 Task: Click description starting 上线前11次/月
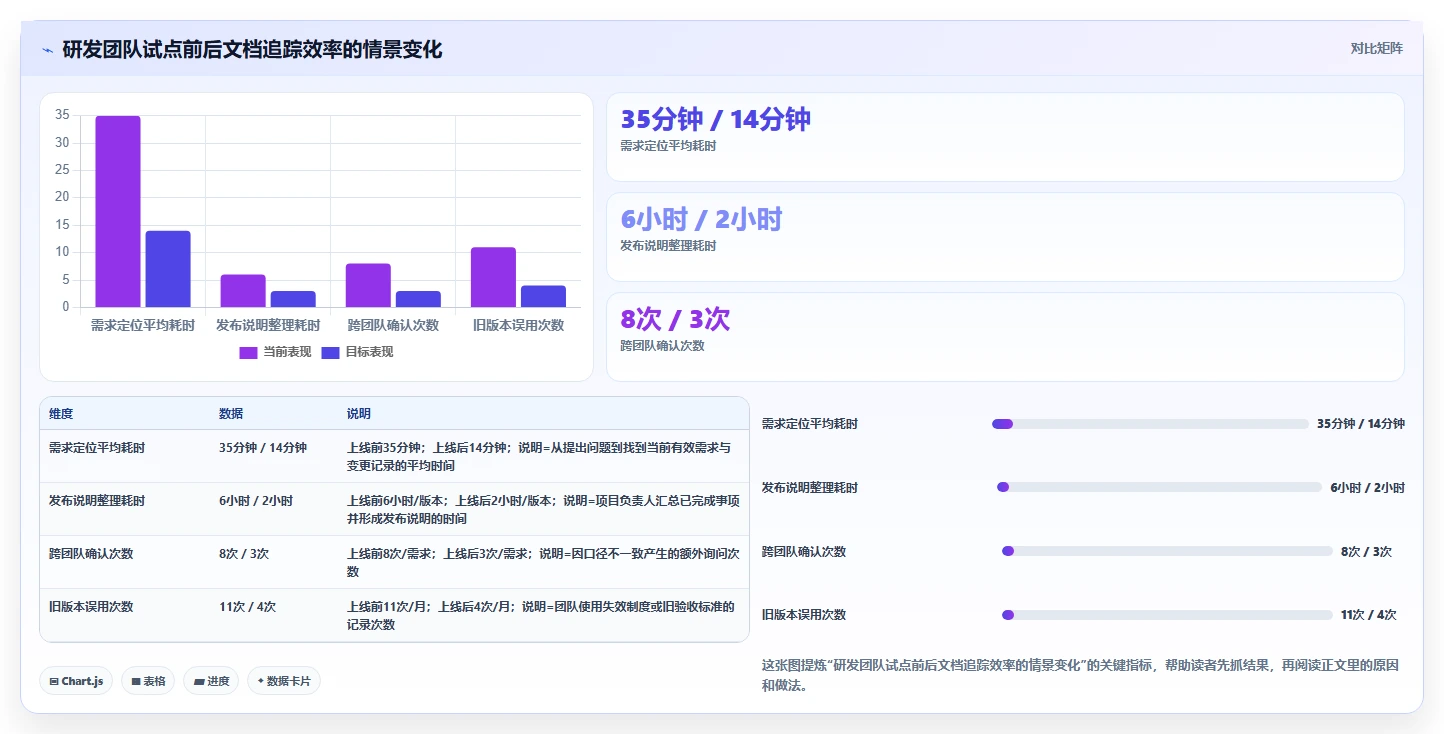coord(543,615)
